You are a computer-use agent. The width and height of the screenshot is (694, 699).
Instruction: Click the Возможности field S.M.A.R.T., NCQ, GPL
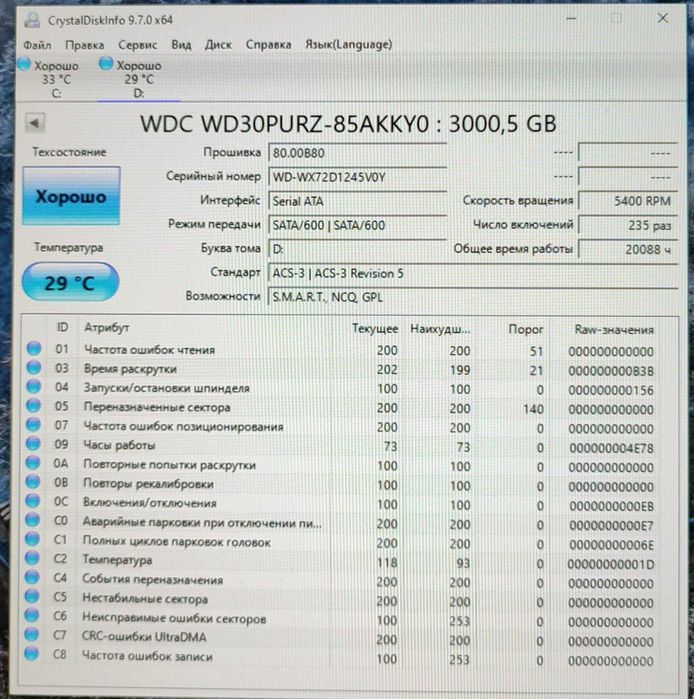(473, 297)
